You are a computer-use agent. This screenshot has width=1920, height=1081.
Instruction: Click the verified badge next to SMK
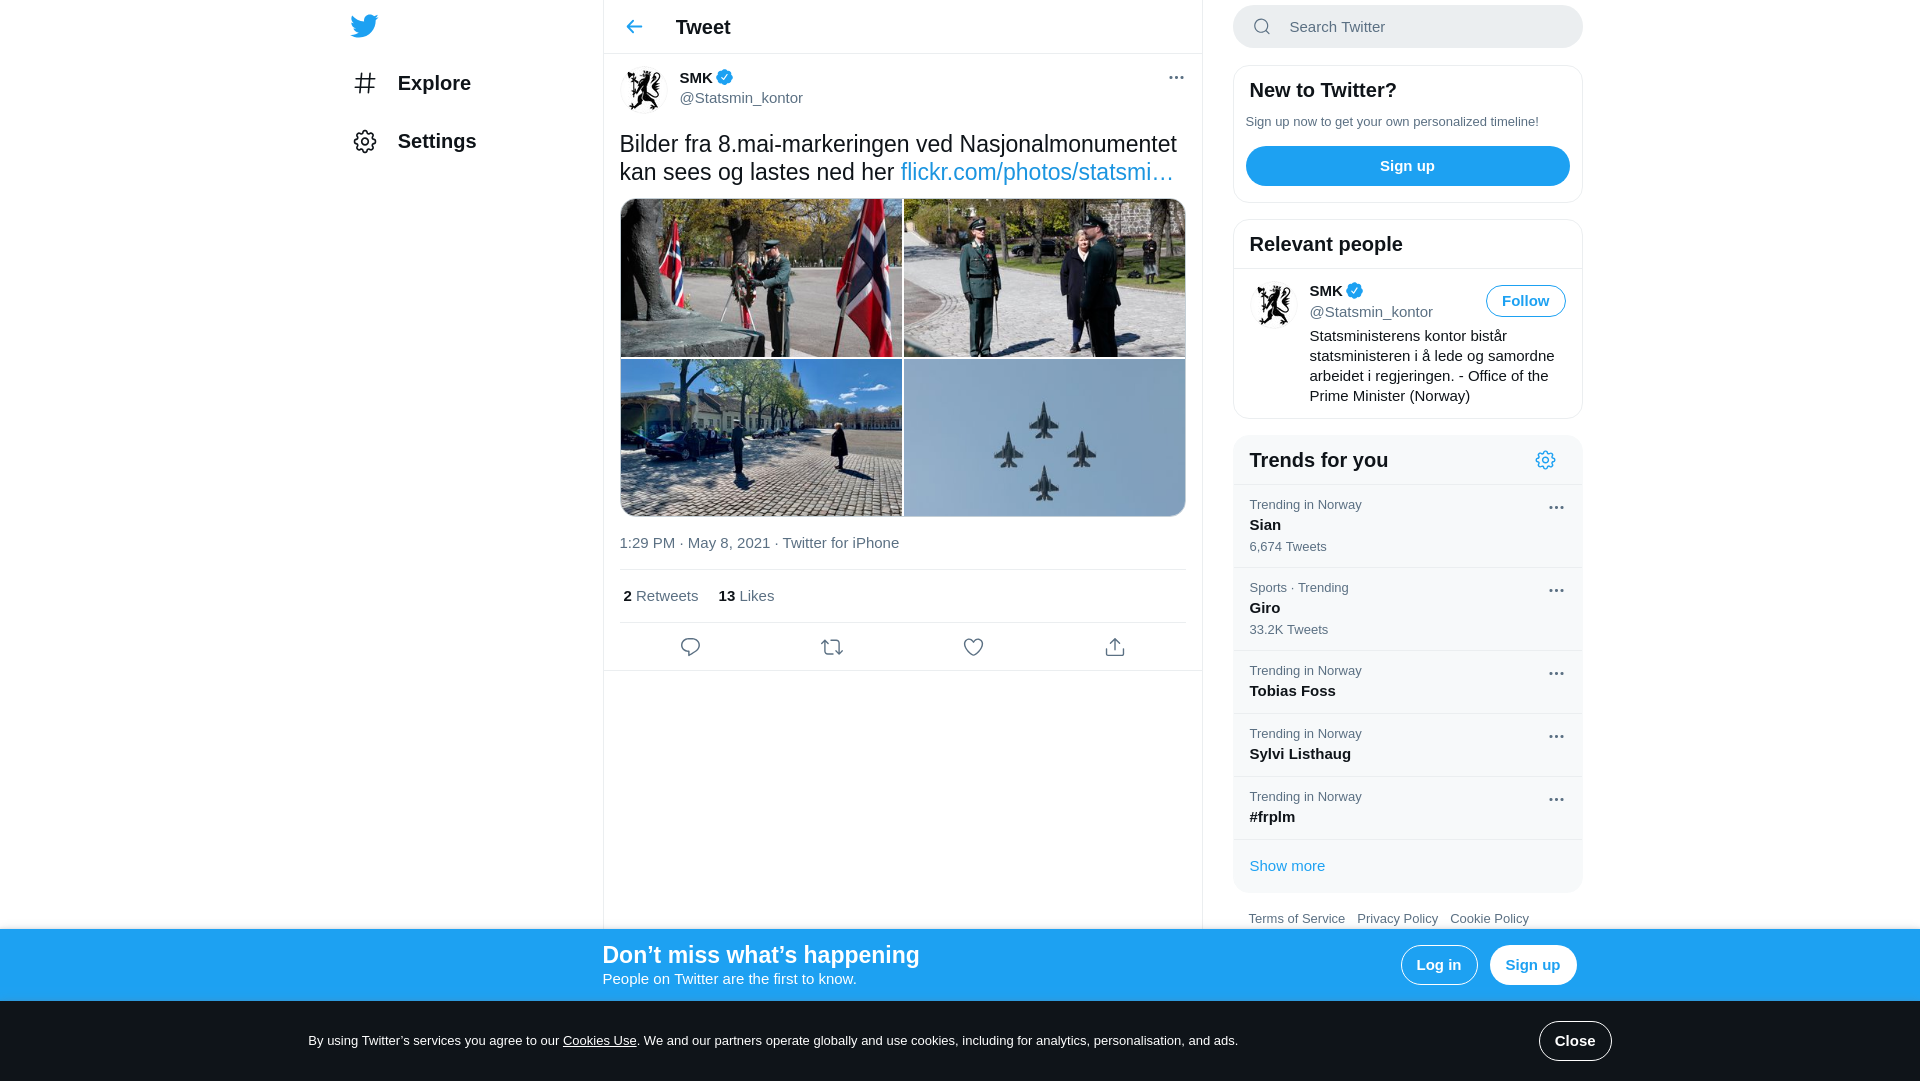click(725, 77)
